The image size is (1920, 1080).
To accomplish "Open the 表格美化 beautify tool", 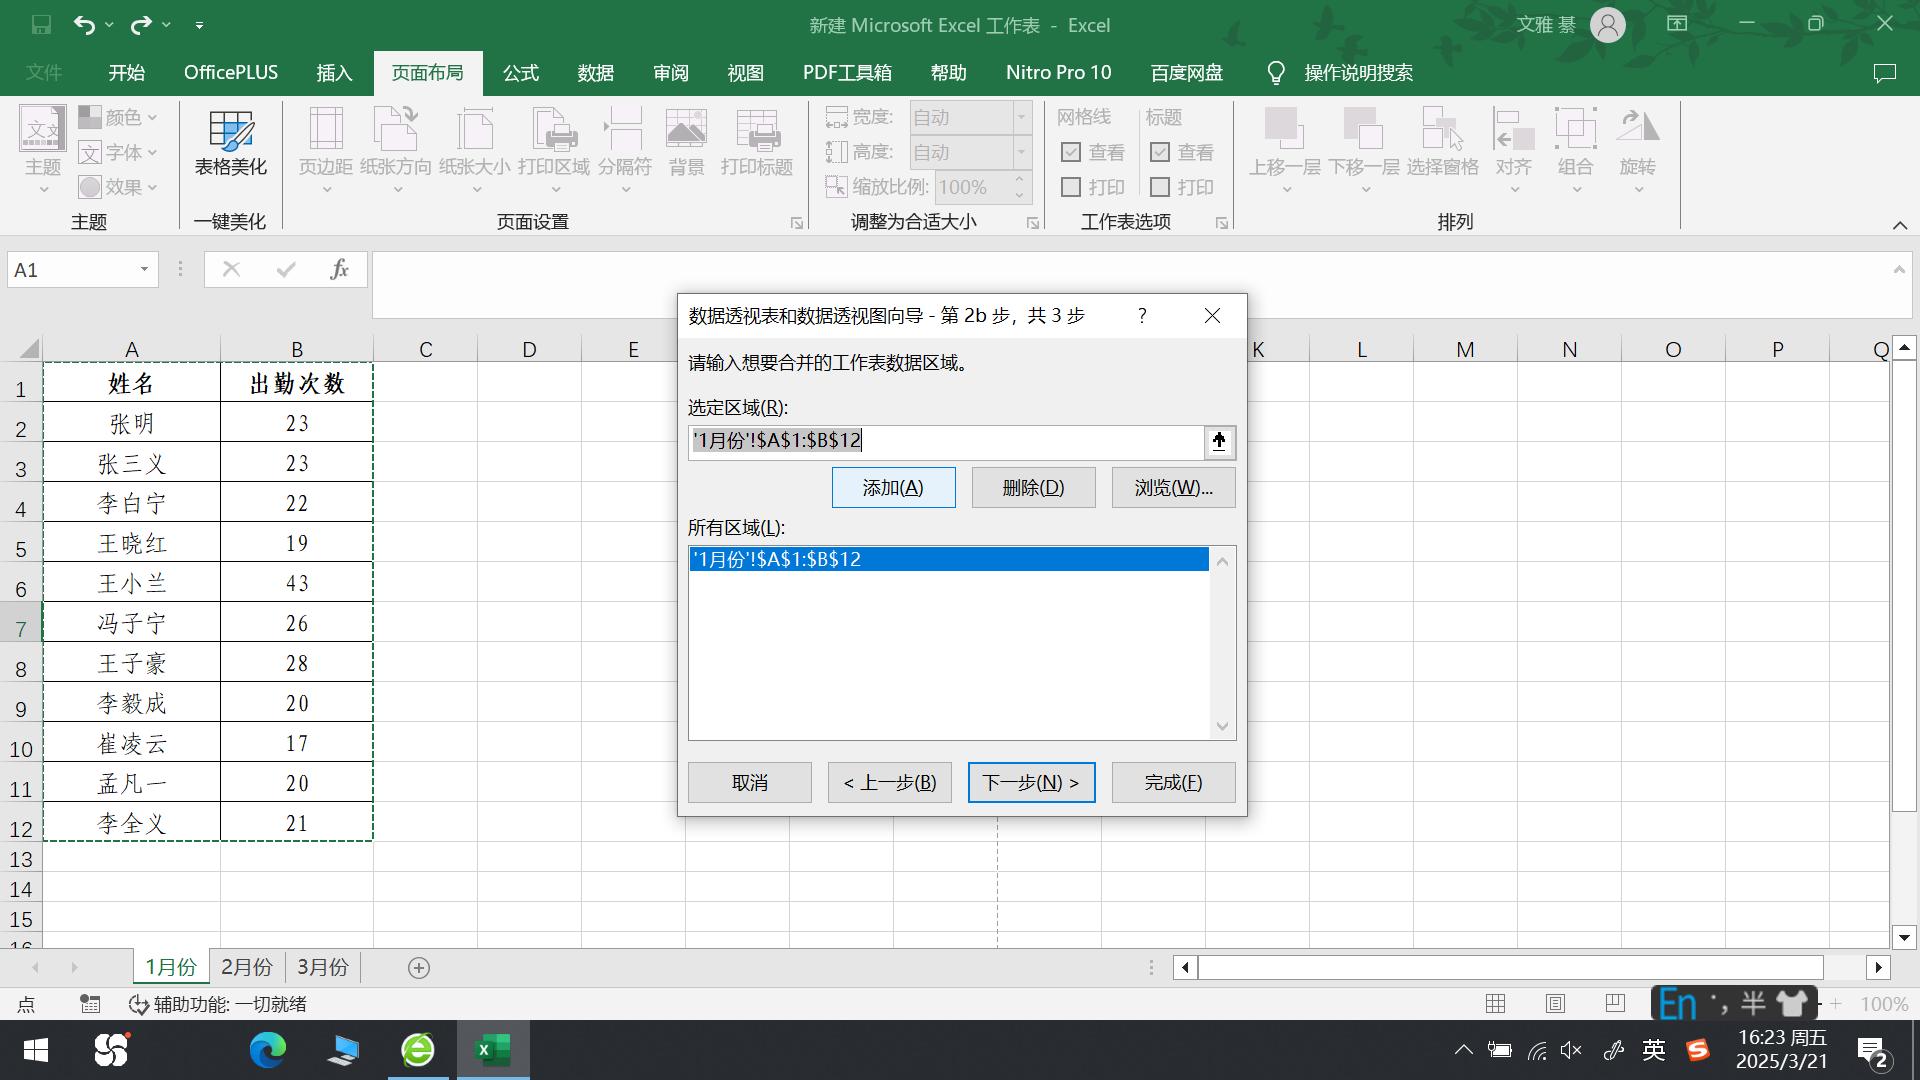I will coord(230,145).
